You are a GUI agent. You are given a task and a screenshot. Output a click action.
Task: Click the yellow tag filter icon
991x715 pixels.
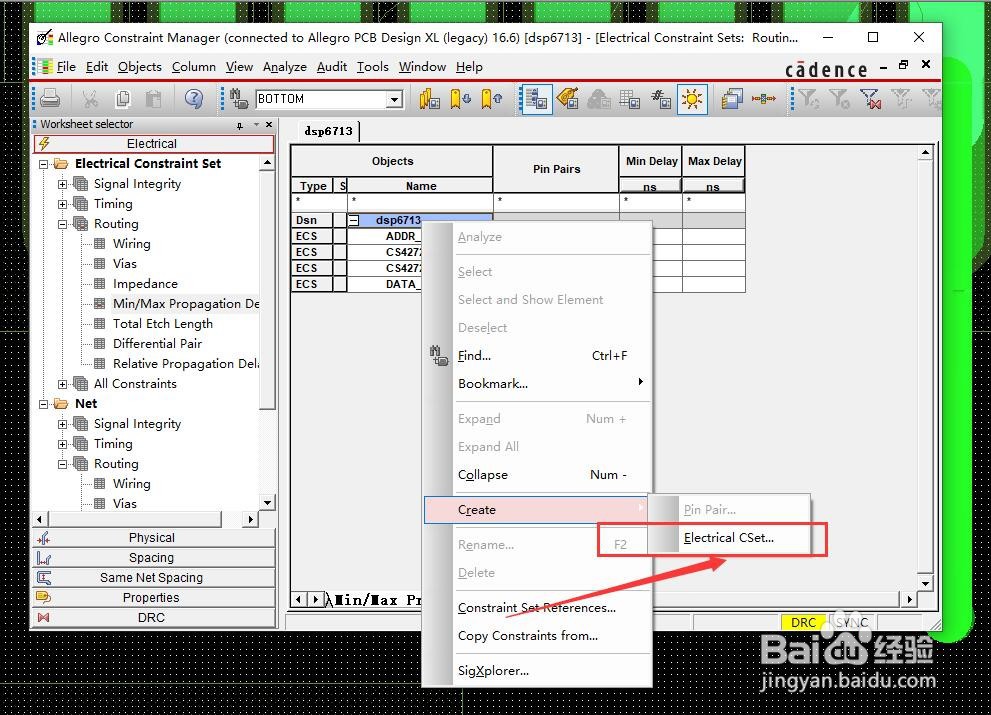pyautogui.click(x=568, y=99)
